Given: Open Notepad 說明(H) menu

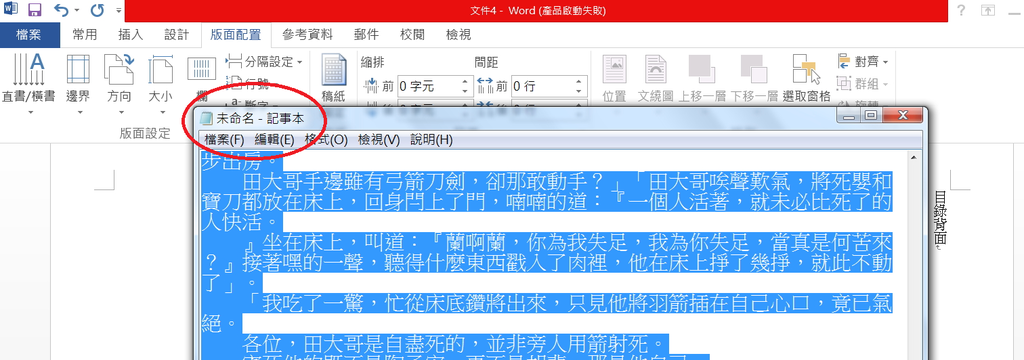Looking at the screenshot, I should point(431,139).
